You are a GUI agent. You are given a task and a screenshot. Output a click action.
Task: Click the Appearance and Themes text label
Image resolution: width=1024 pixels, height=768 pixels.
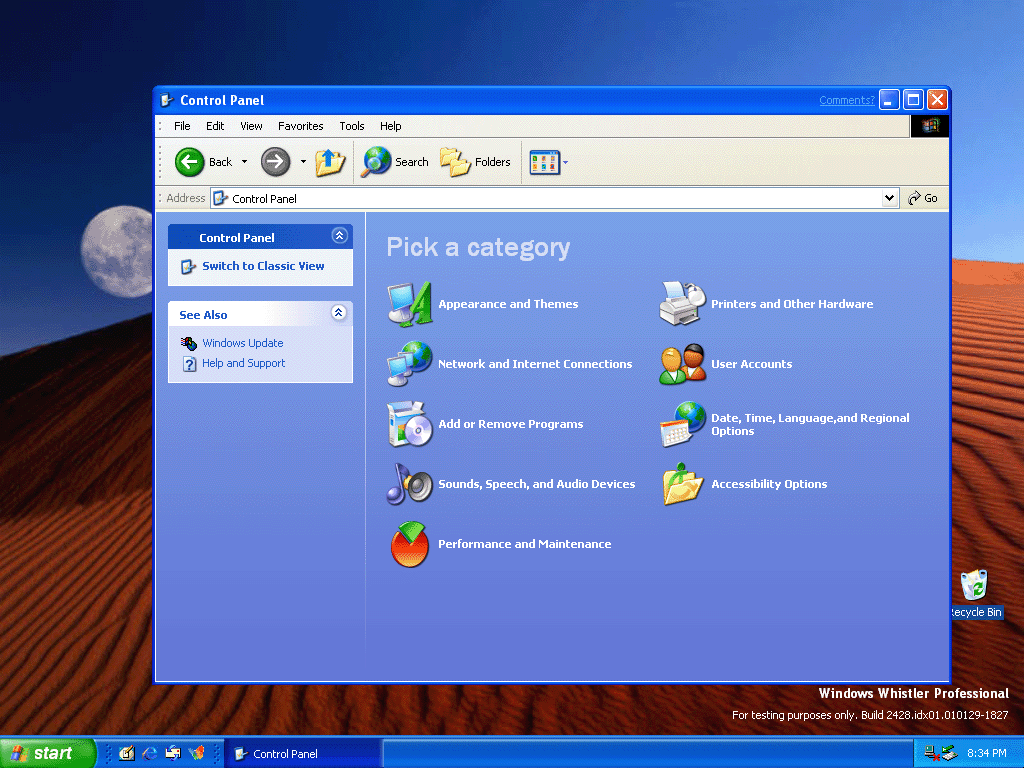tap(508, 304)
